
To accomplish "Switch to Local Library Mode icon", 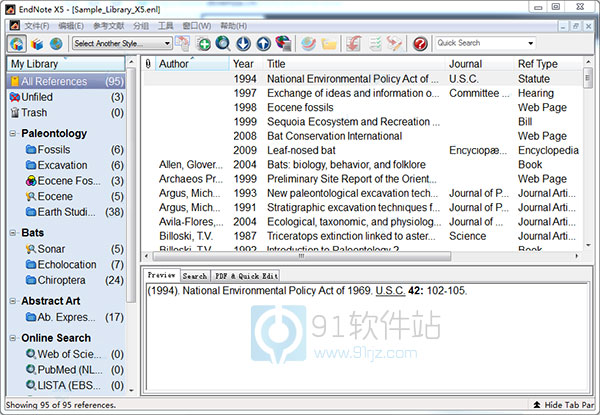I will click(38, 43).
